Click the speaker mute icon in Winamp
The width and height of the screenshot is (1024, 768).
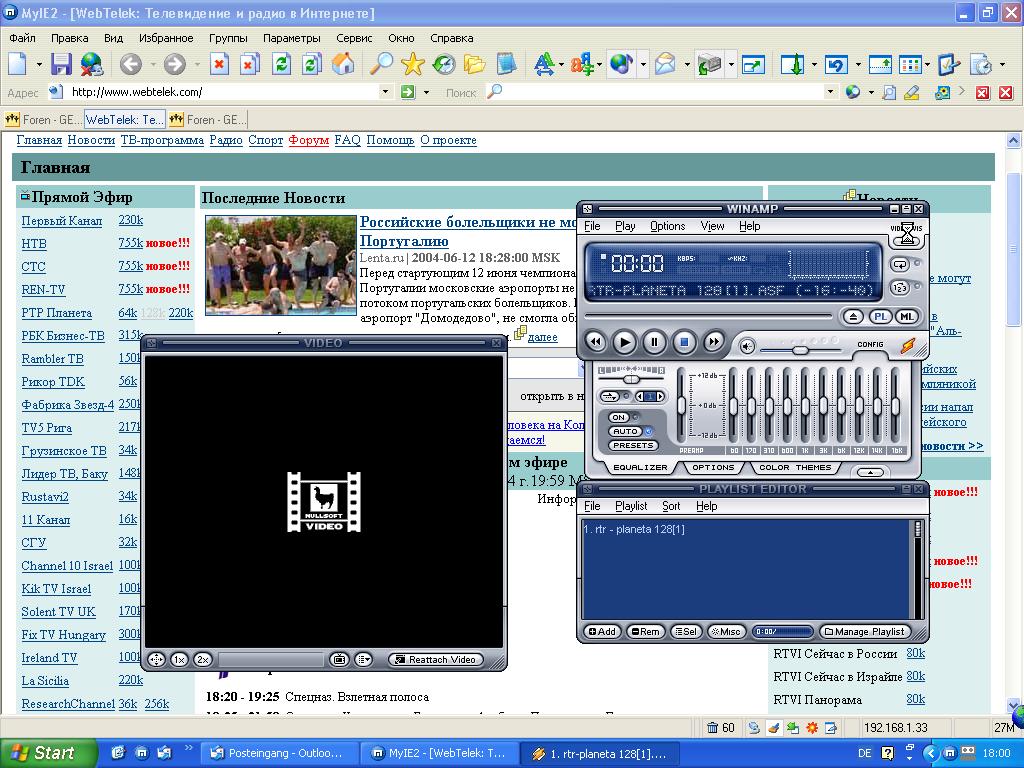tap(747, 346)
